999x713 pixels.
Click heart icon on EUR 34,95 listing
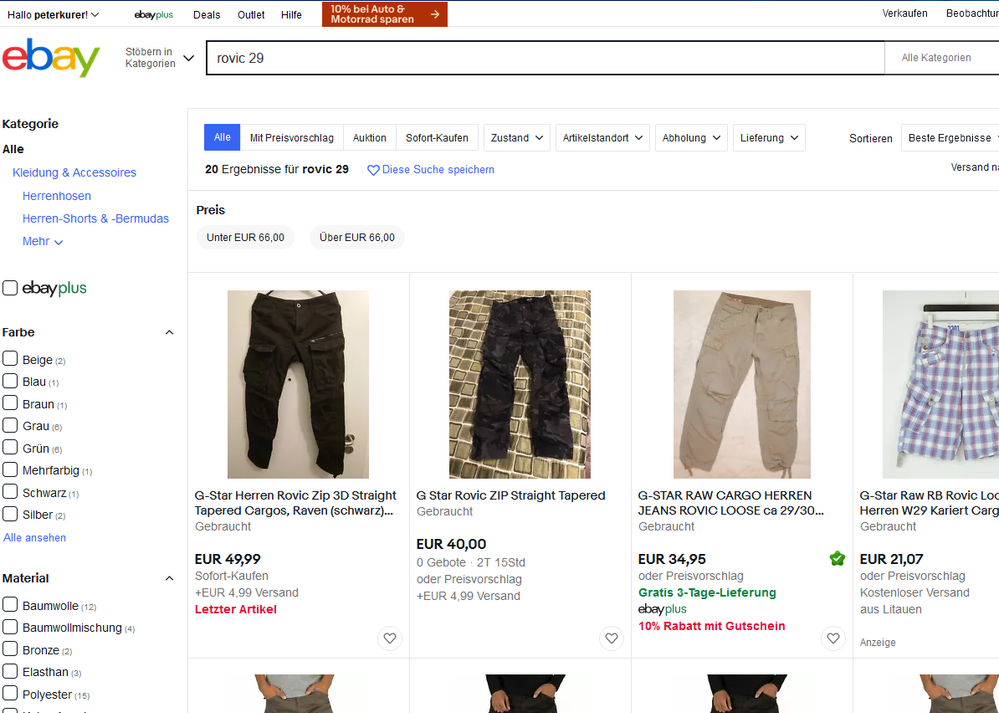pyautogui.click(x=833, y=638)
